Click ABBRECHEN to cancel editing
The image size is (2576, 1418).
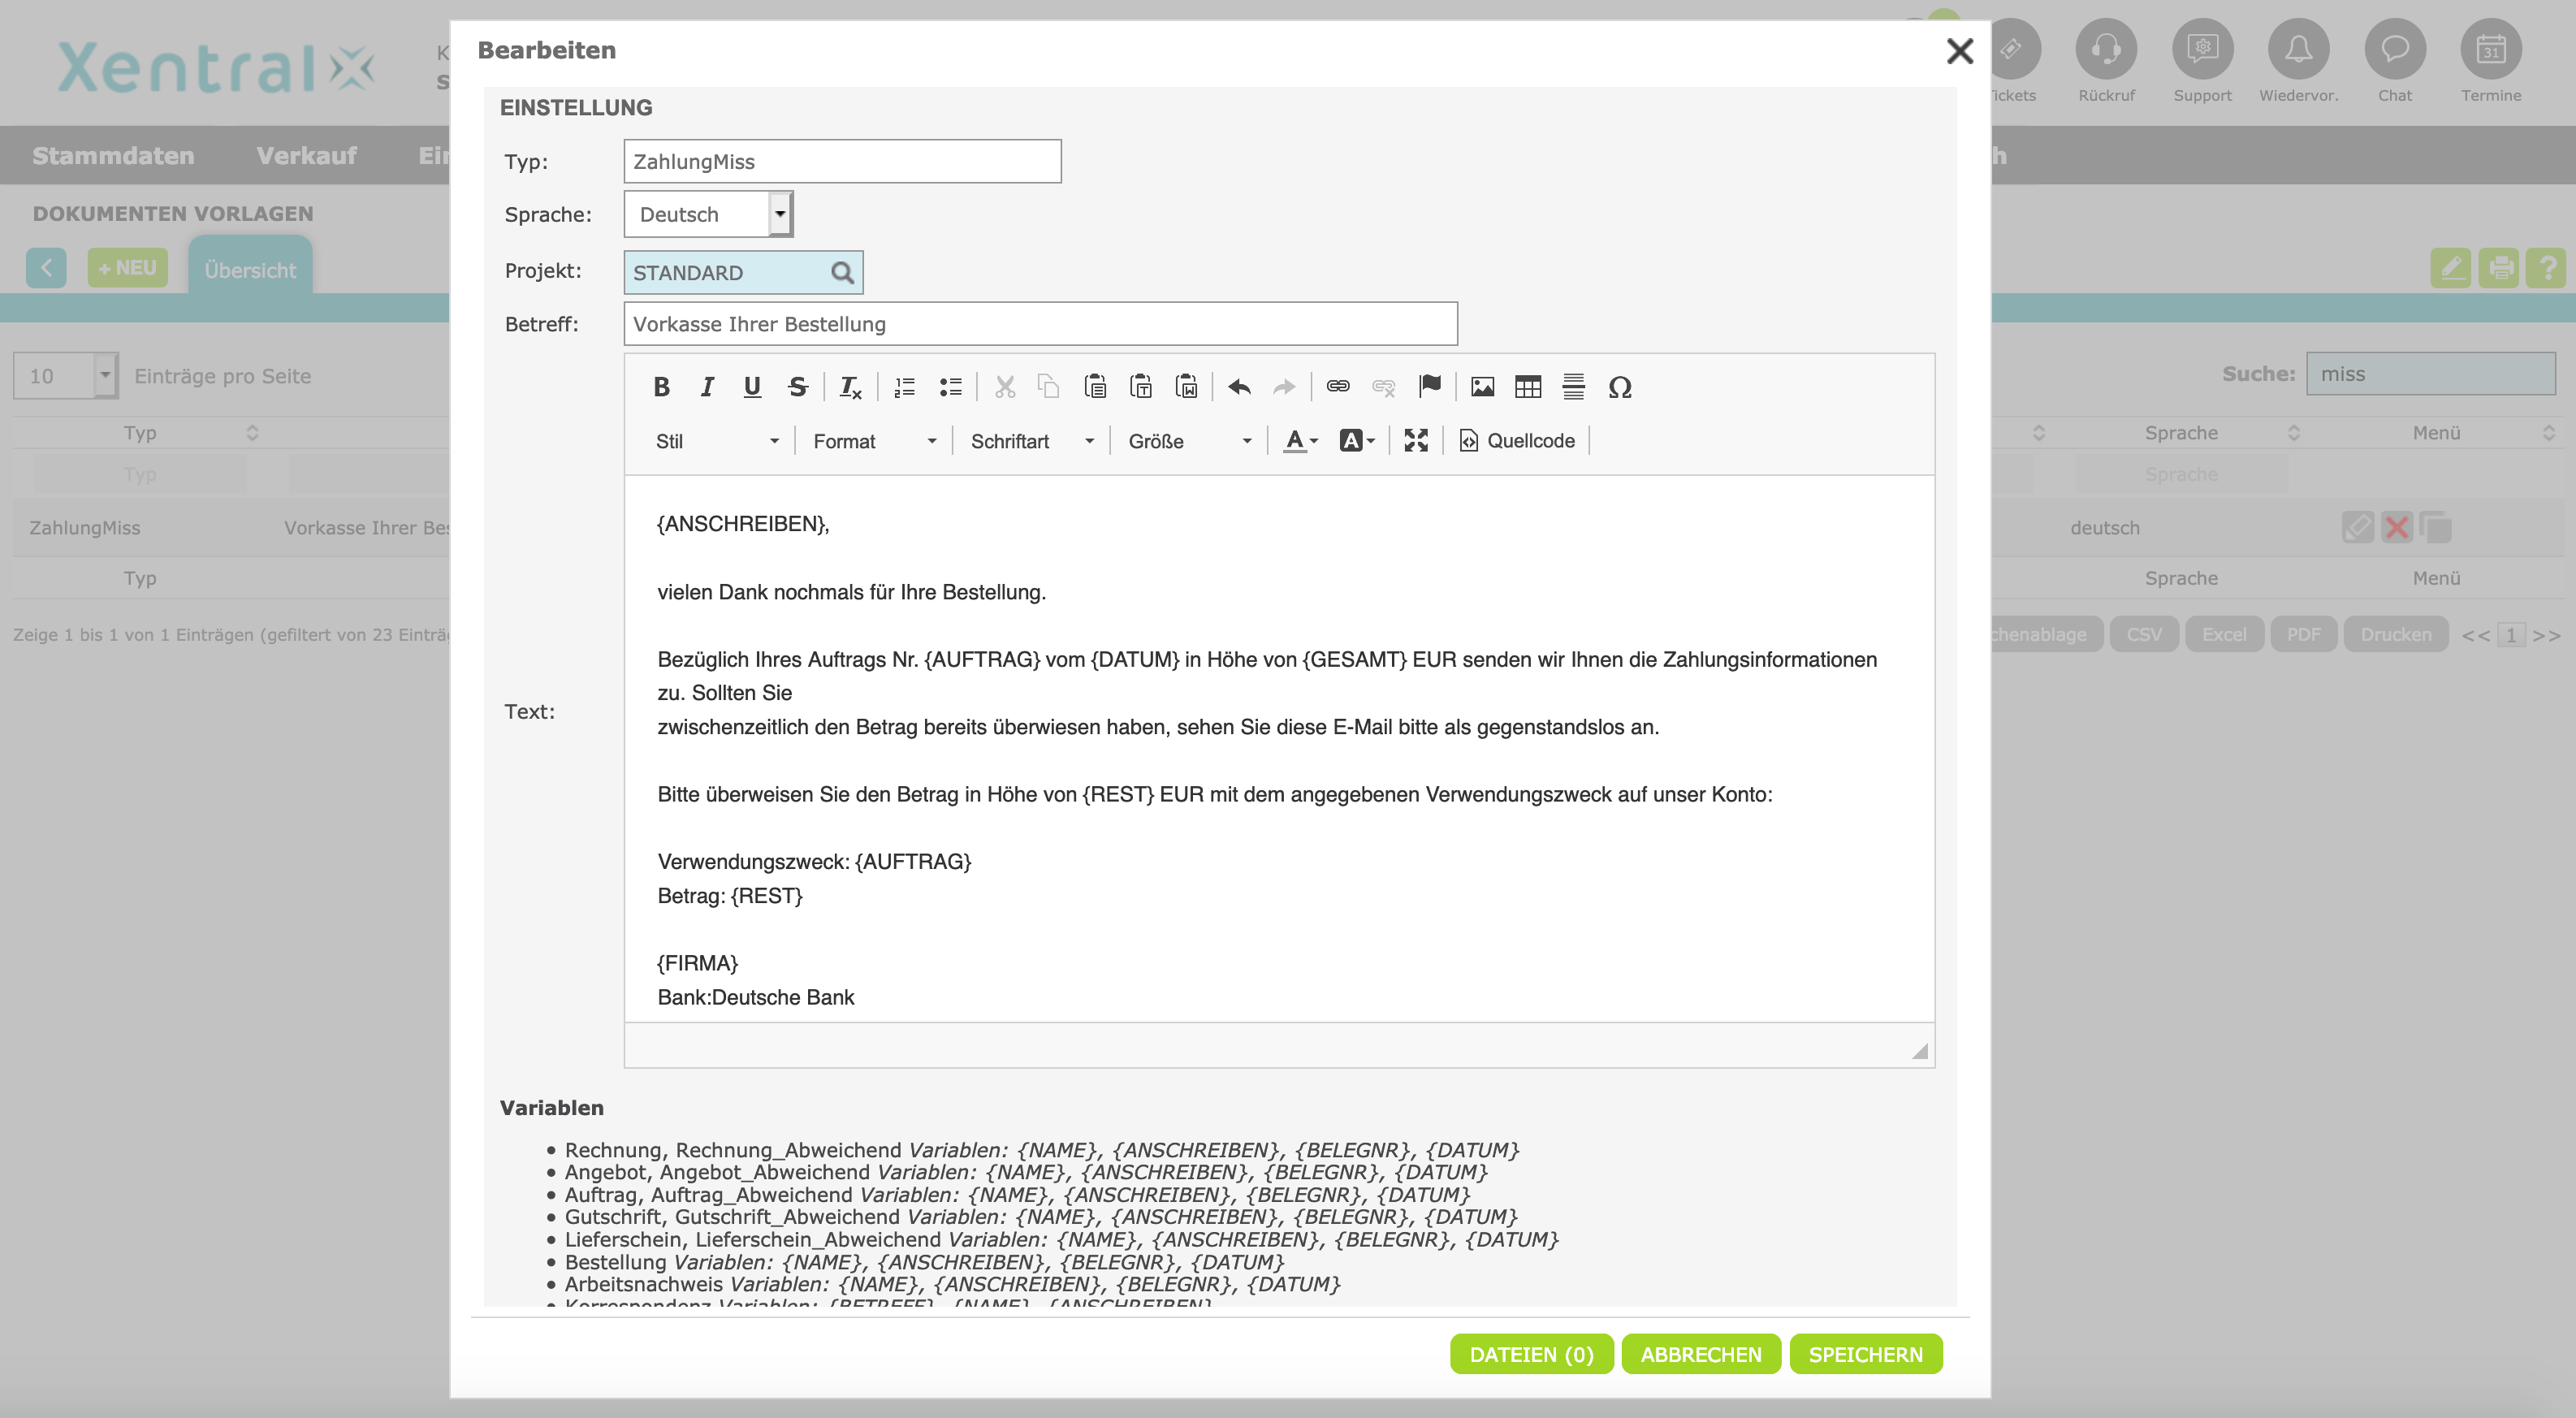coord(1700,1354)
